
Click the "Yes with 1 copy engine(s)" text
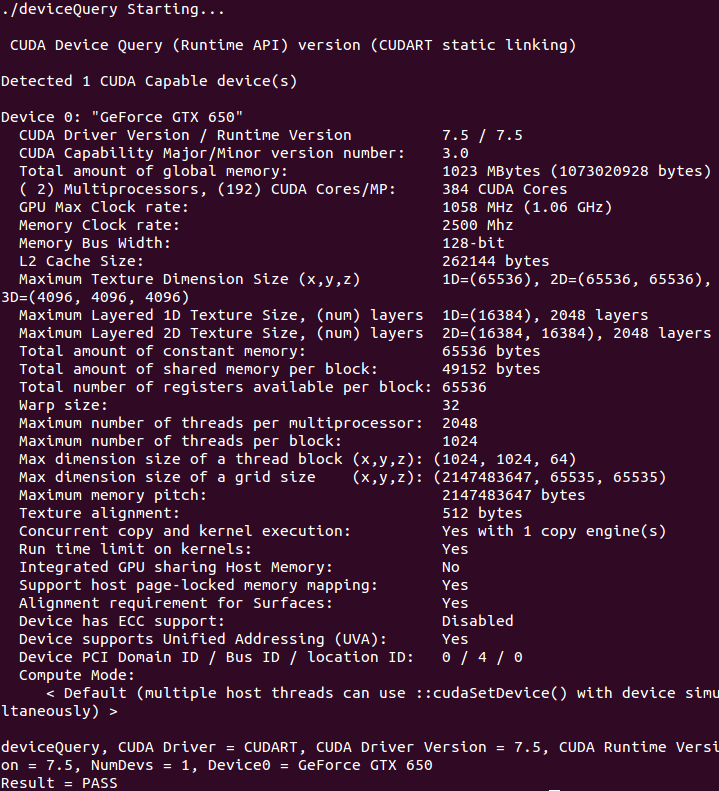point(553,531)
